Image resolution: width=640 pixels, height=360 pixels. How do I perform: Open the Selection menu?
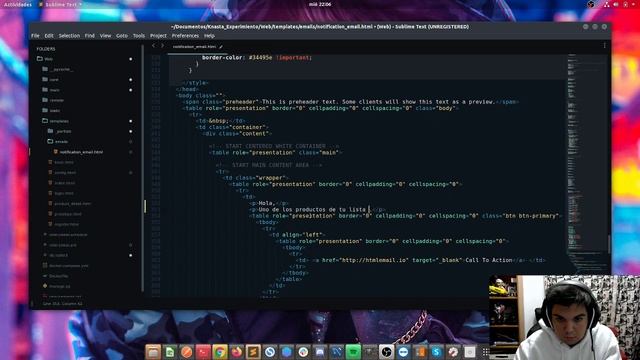coord(69,36)
